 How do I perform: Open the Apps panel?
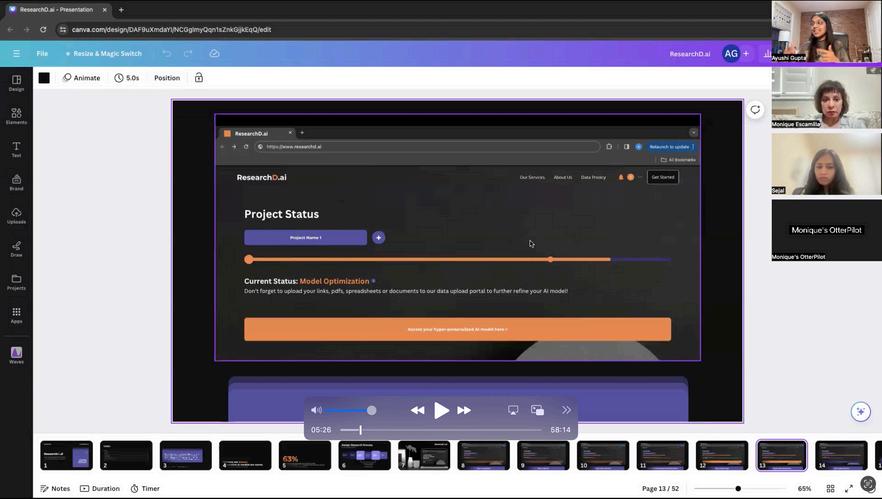tap(16, 315)
